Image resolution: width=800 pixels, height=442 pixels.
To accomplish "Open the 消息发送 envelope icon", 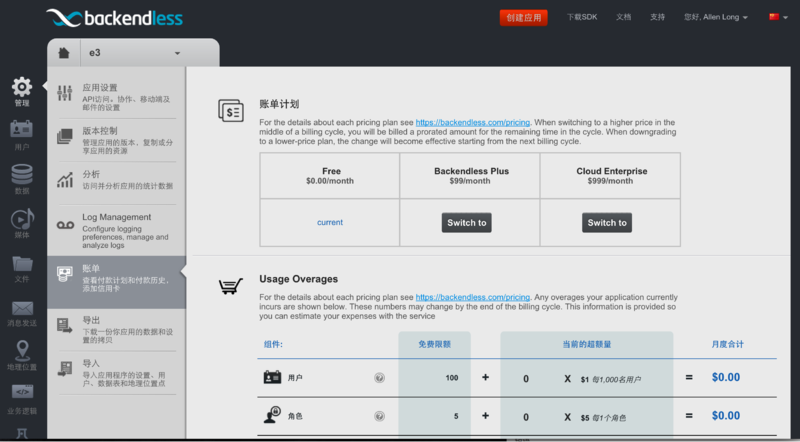I will tap(22, 309).
